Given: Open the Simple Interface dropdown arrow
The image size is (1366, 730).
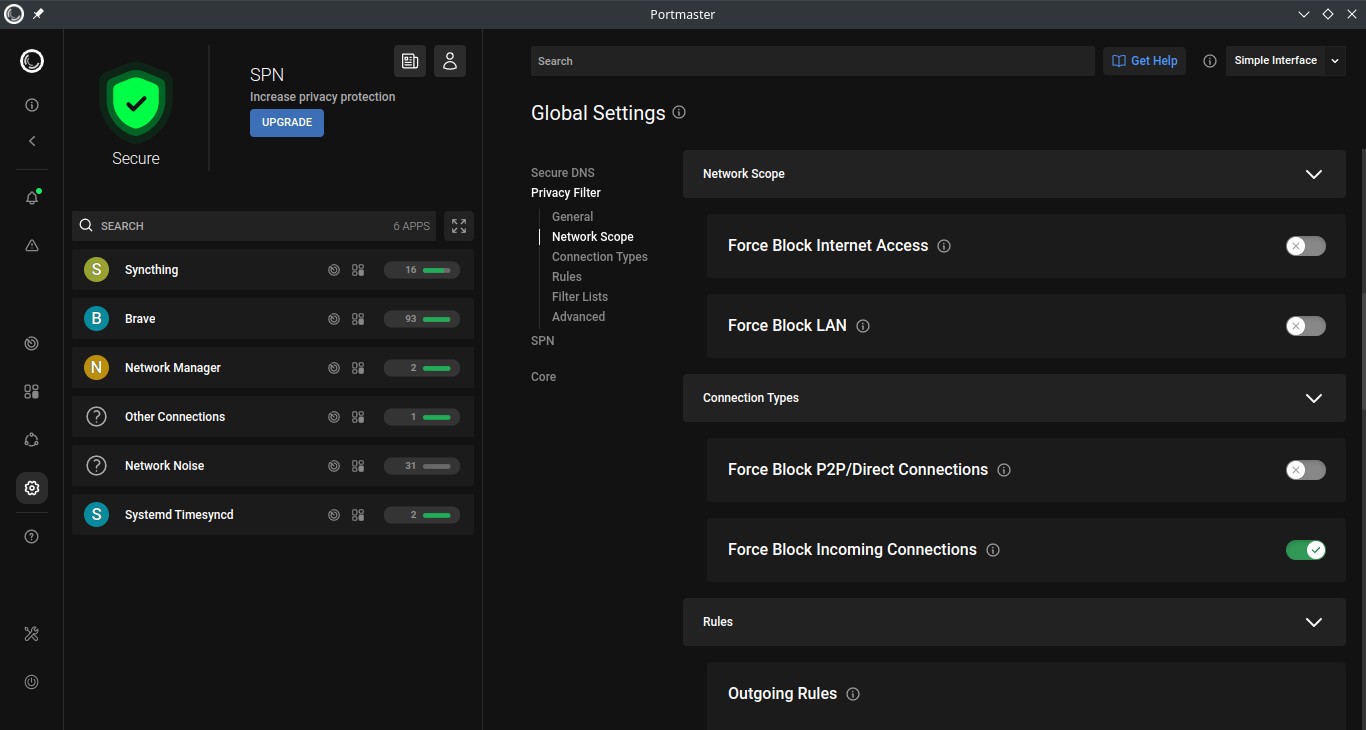Looking at the screenshot, I should click(1335, 61).
